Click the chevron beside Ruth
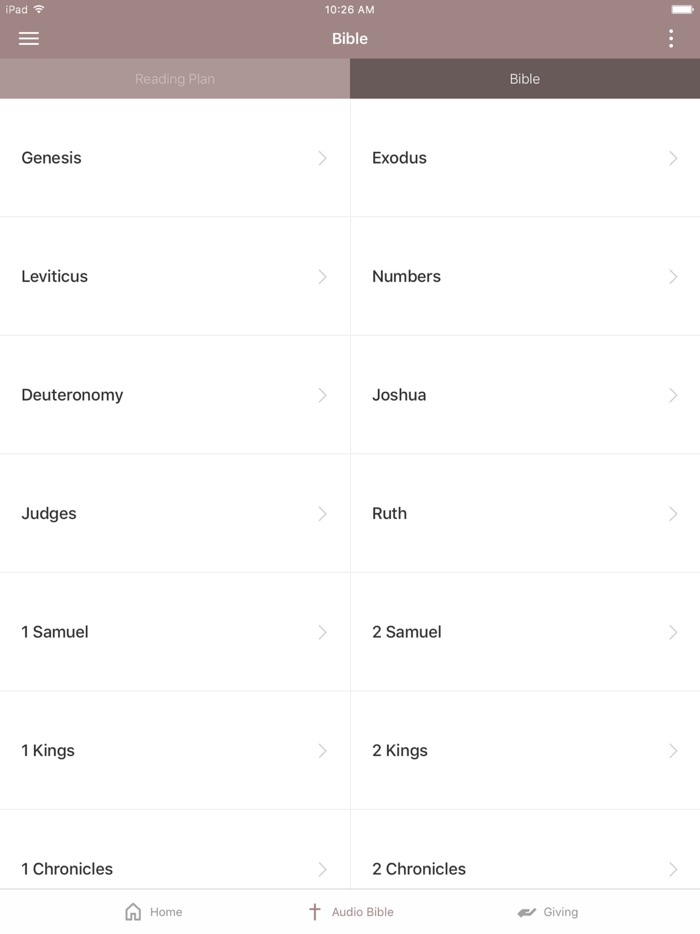 click(673, 514)
